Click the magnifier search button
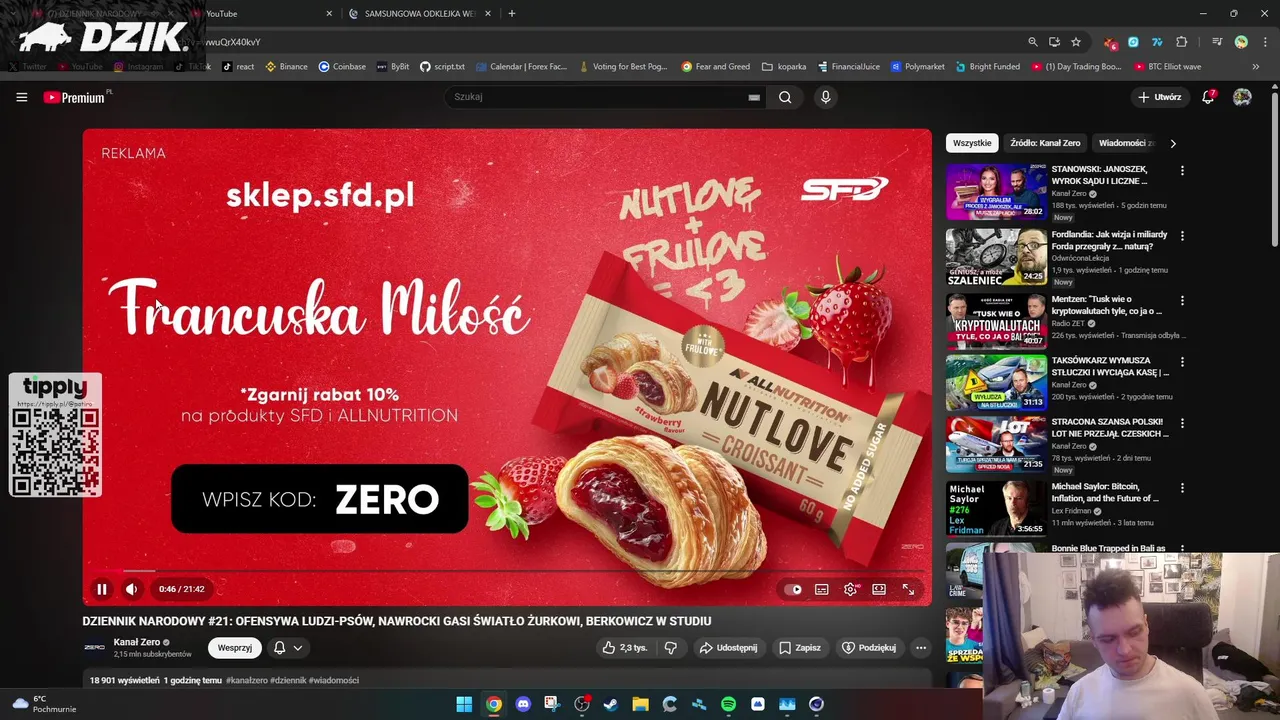The height and width of the screenshot is (720, 1280). pyautogui.click(x=785, y=97)
